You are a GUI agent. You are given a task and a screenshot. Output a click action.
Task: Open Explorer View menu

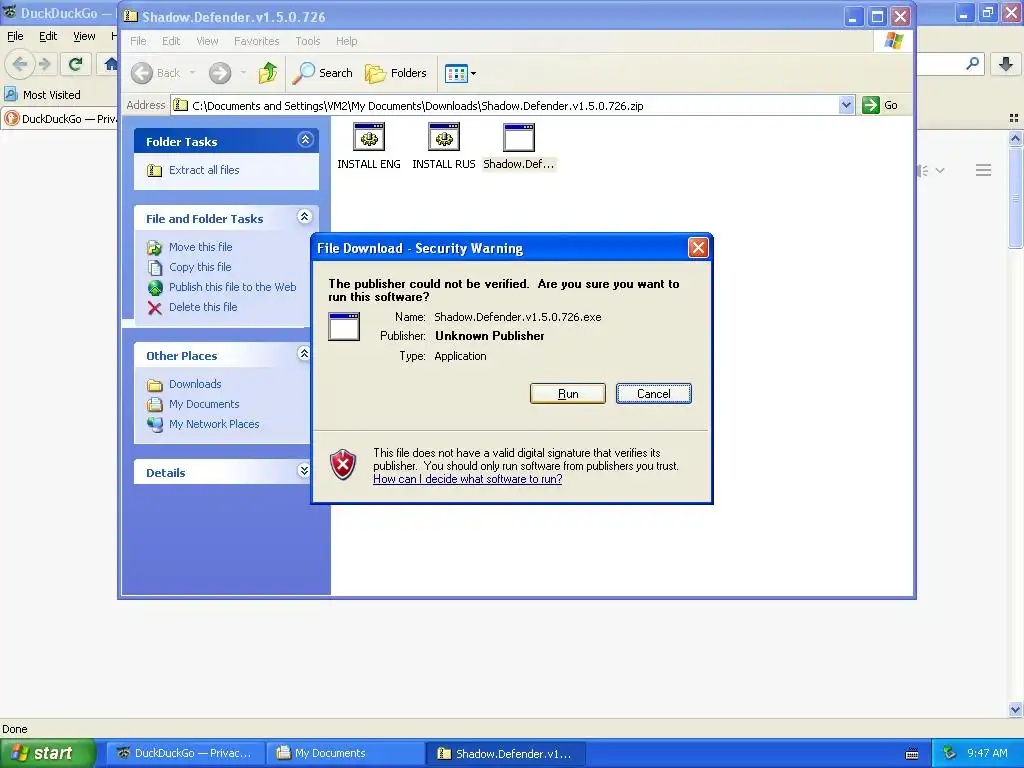[207, 41]
